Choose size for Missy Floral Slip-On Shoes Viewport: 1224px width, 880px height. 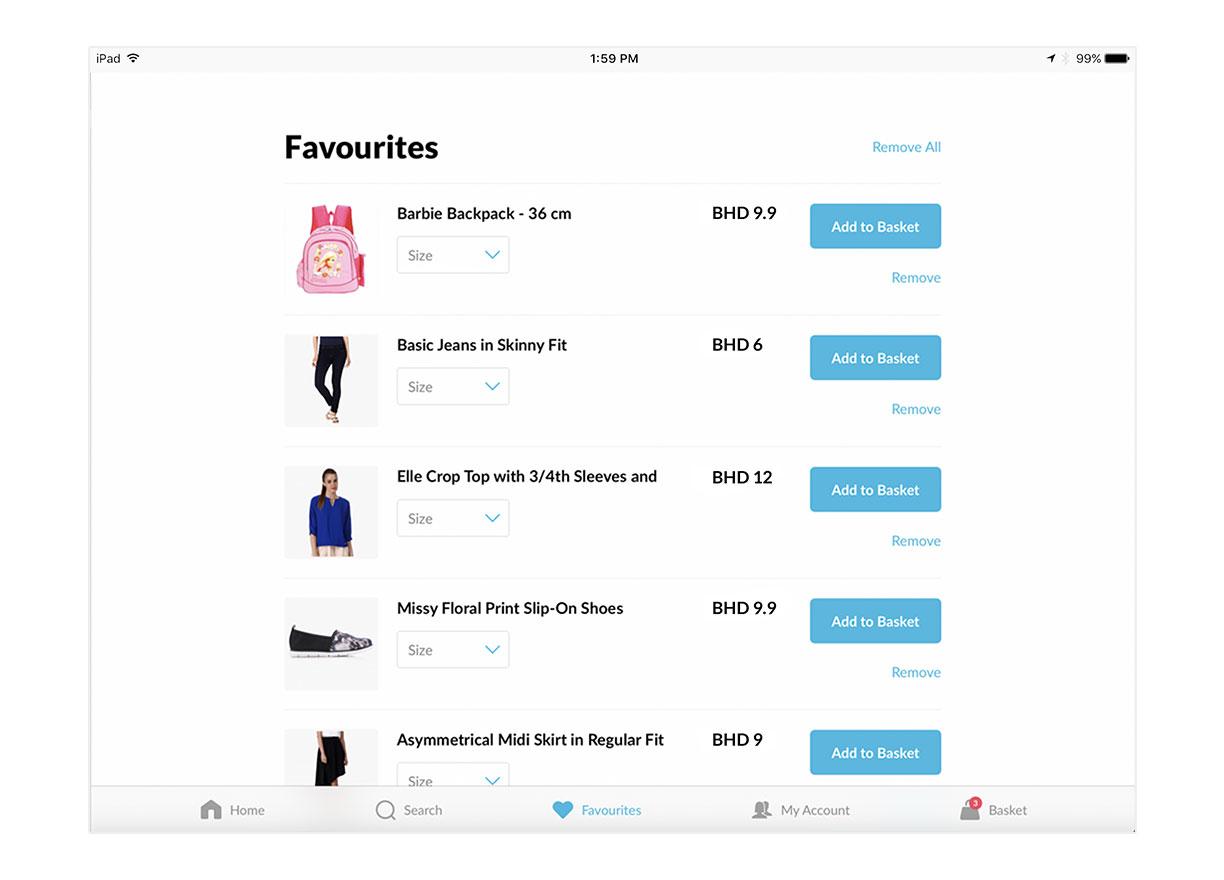453,650
